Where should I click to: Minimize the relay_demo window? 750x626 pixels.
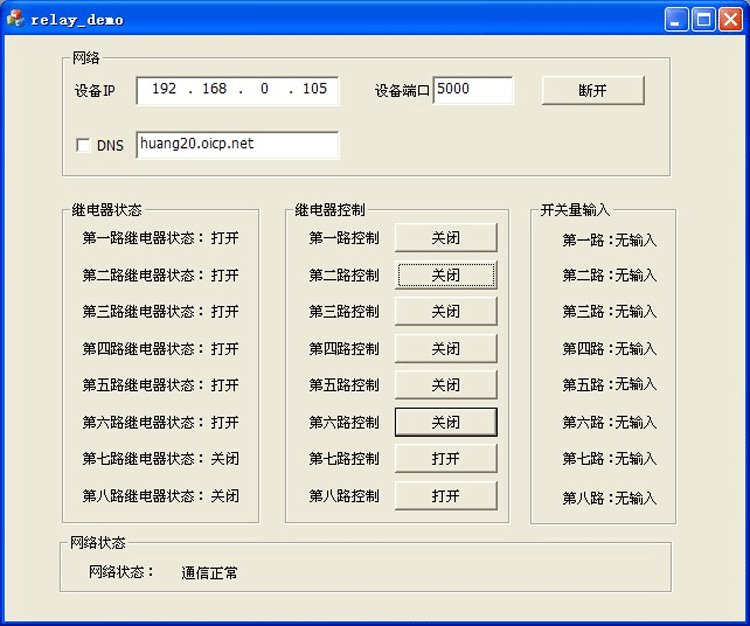pyautogui.click(x=678, y=19)
